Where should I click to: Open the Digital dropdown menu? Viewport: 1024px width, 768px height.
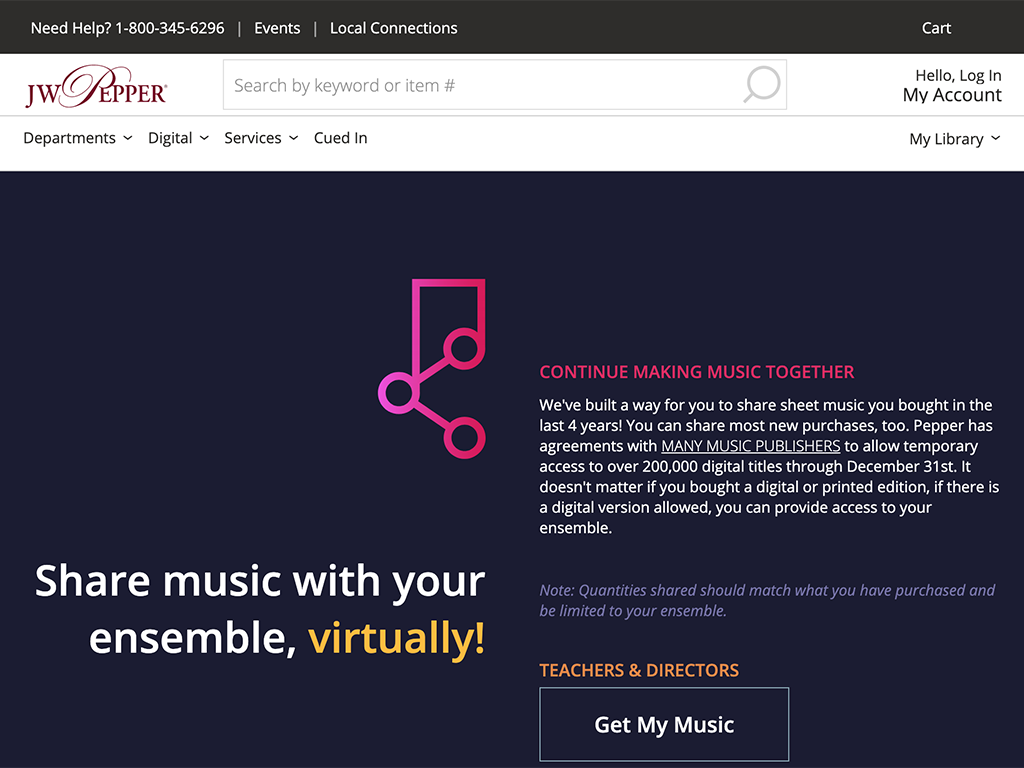178,138
